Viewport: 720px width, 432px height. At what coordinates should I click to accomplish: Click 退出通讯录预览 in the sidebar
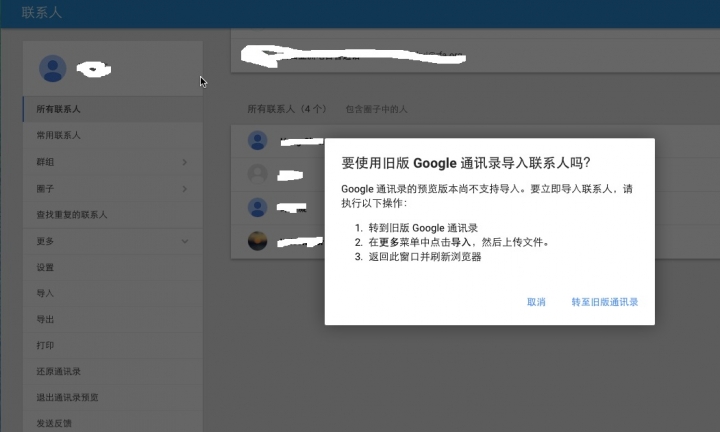113,398
